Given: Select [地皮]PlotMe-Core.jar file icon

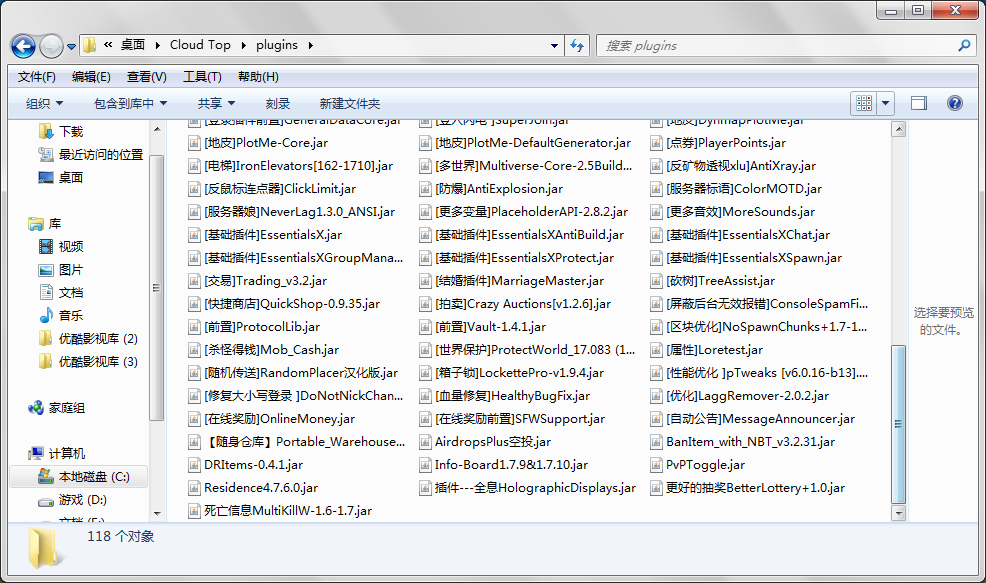Looking at the screenshot, I should coord(194,143).
